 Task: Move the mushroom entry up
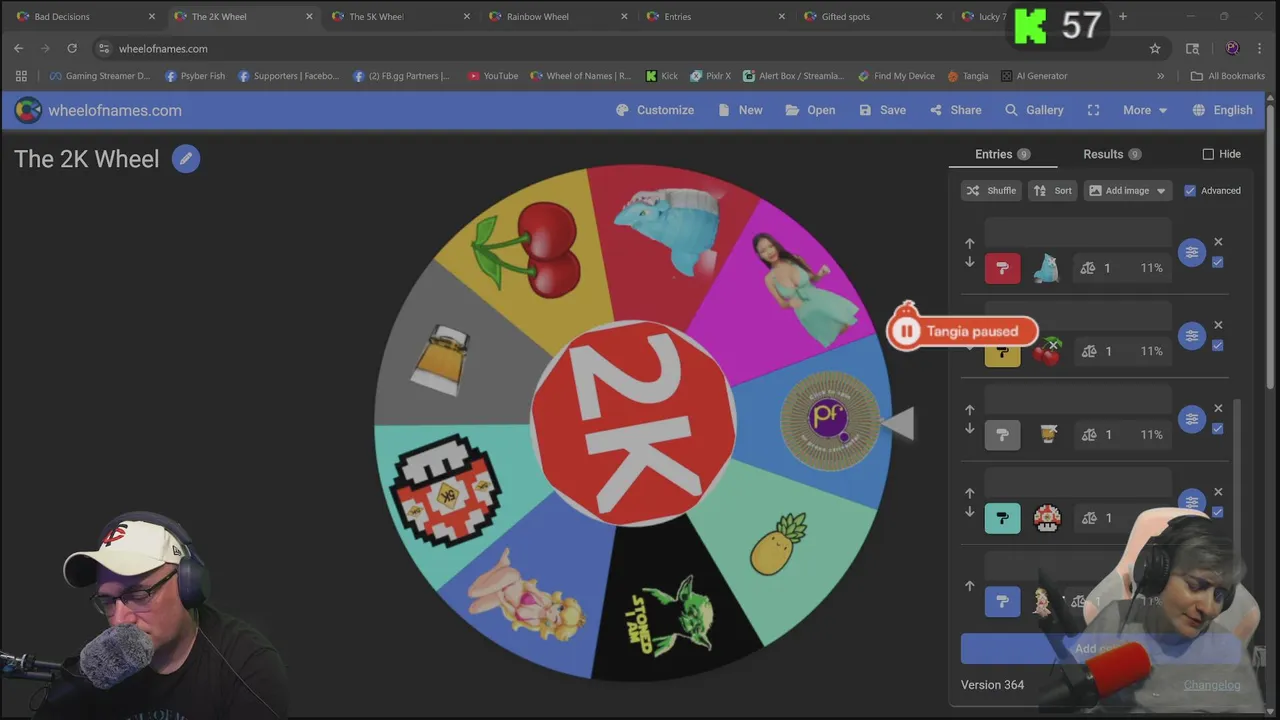pos(969,493)
